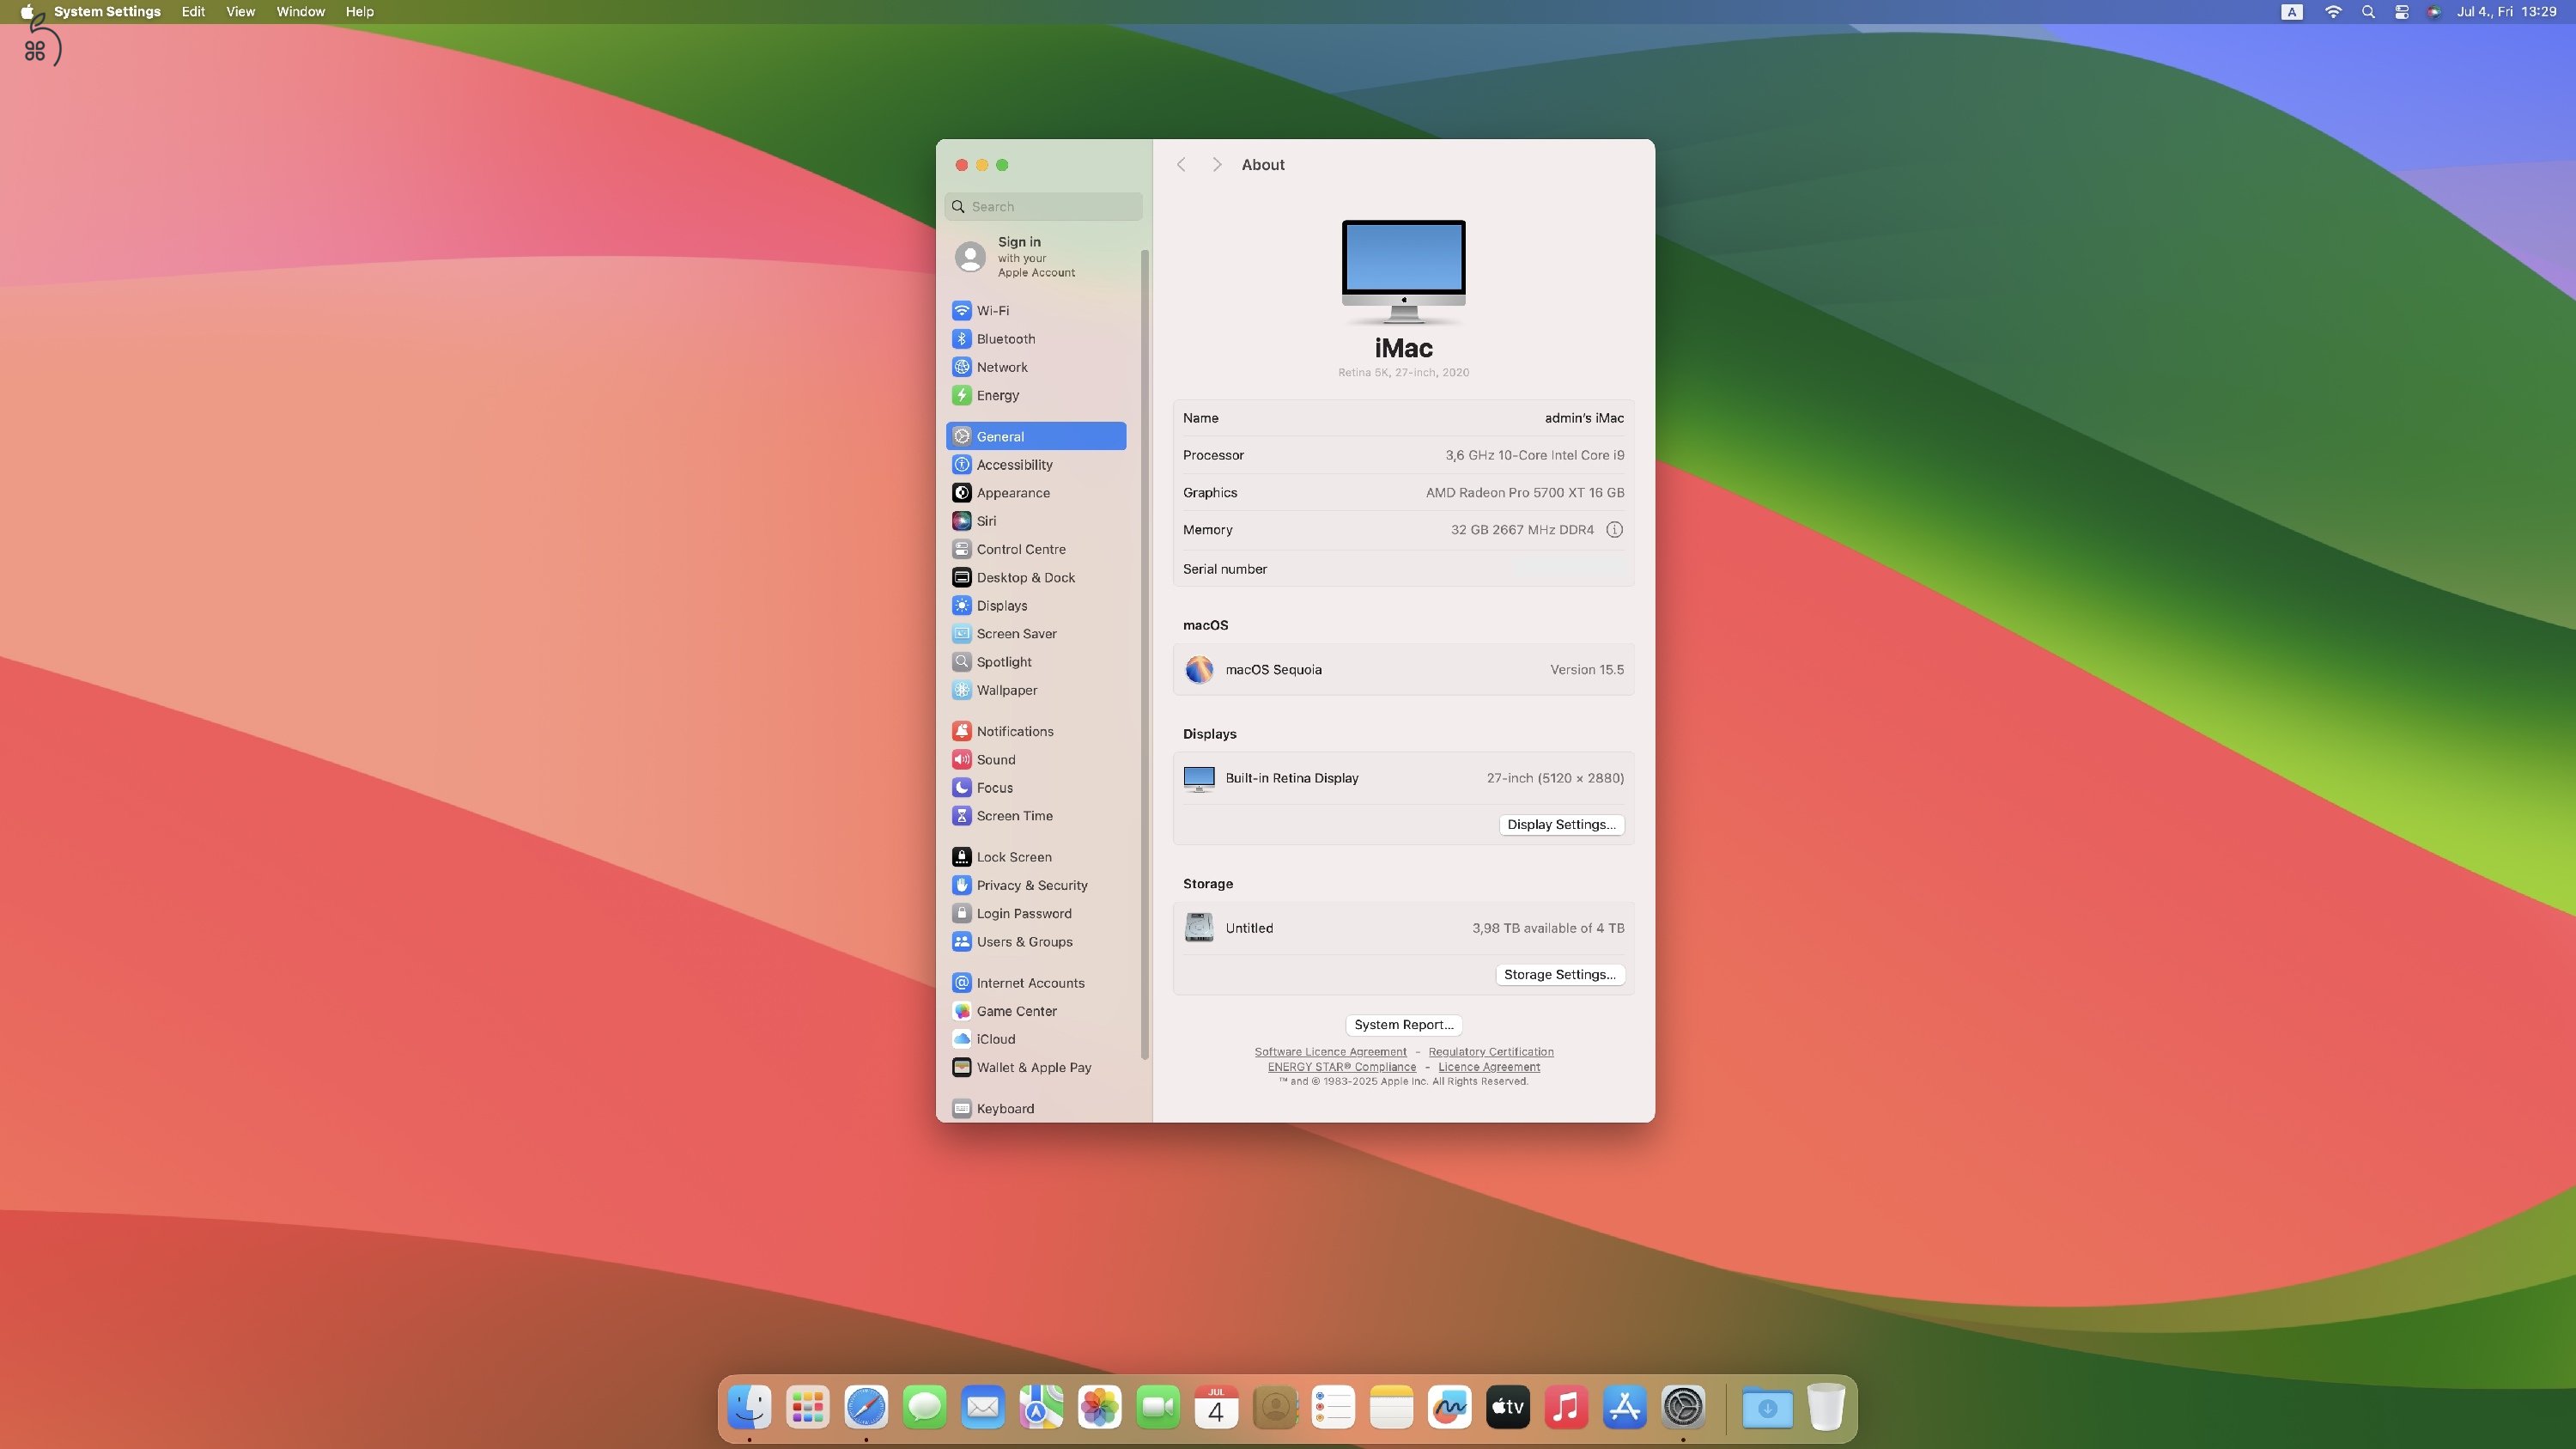Select Appearance in sidebar
This screenshot has height=1449, width=2576.
pos(1035,493)
